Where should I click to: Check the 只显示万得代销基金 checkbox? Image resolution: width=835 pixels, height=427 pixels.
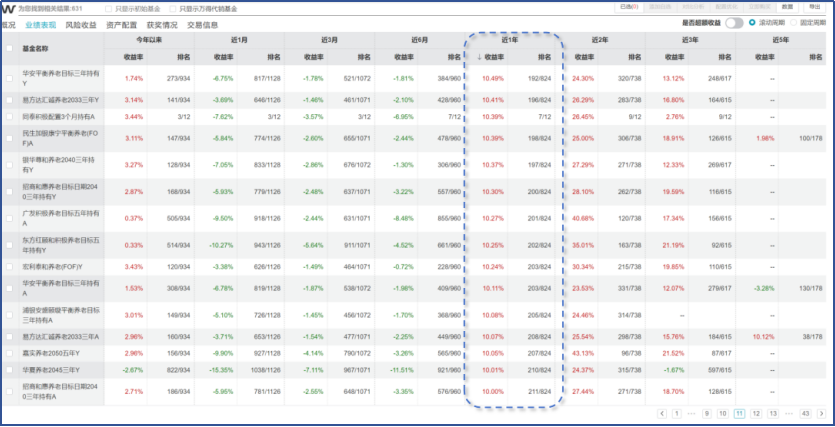[173, 9]
